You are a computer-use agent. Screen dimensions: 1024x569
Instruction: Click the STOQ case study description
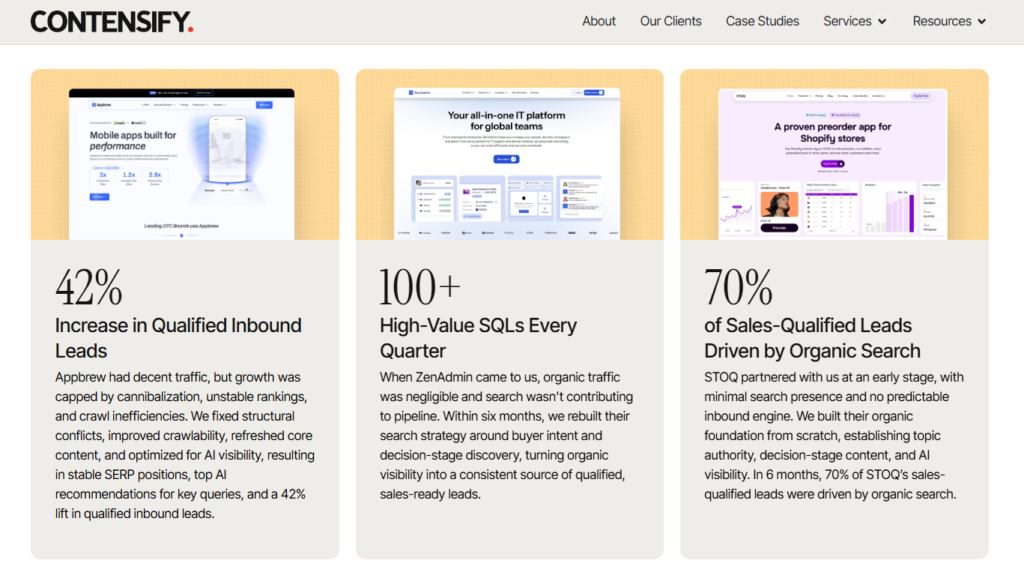tap(834, 436)
